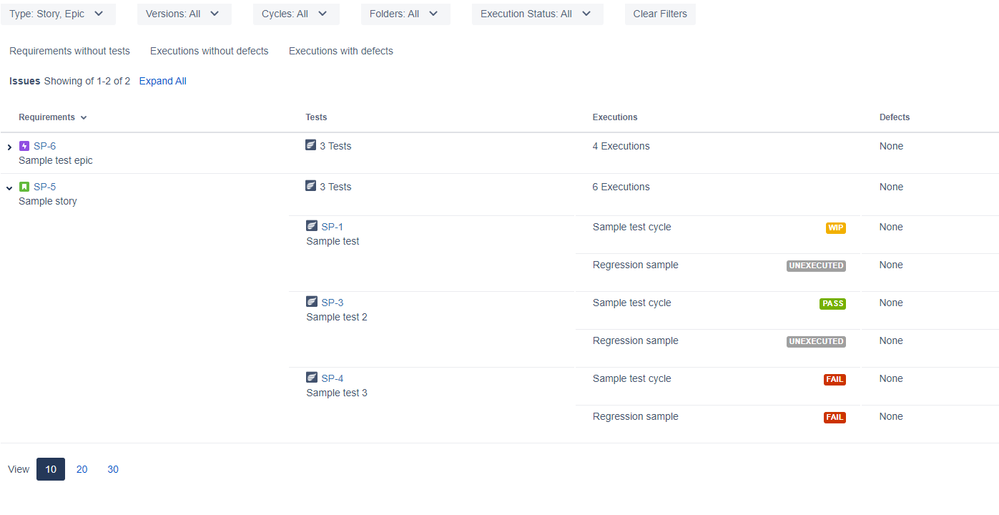Click the test icon next to SP-1
Viewport: 999px width, 515px height.
pyautogui.click(x=312, y=226)
